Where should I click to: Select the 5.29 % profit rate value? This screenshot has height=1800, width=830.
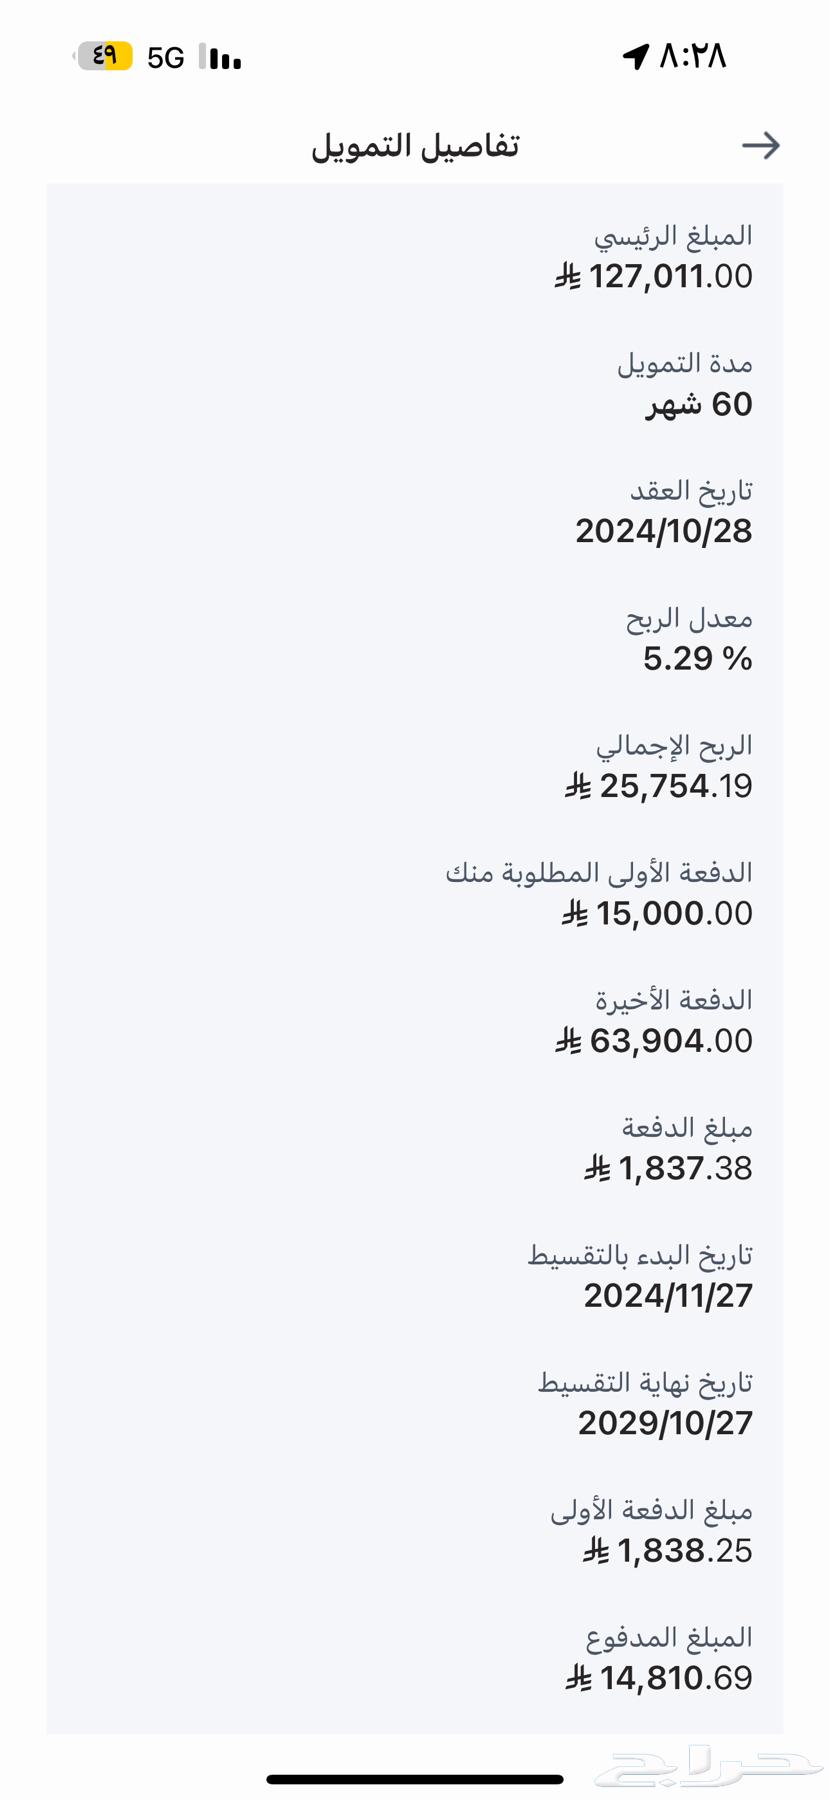pyautogui.click(x=697, y=659)
